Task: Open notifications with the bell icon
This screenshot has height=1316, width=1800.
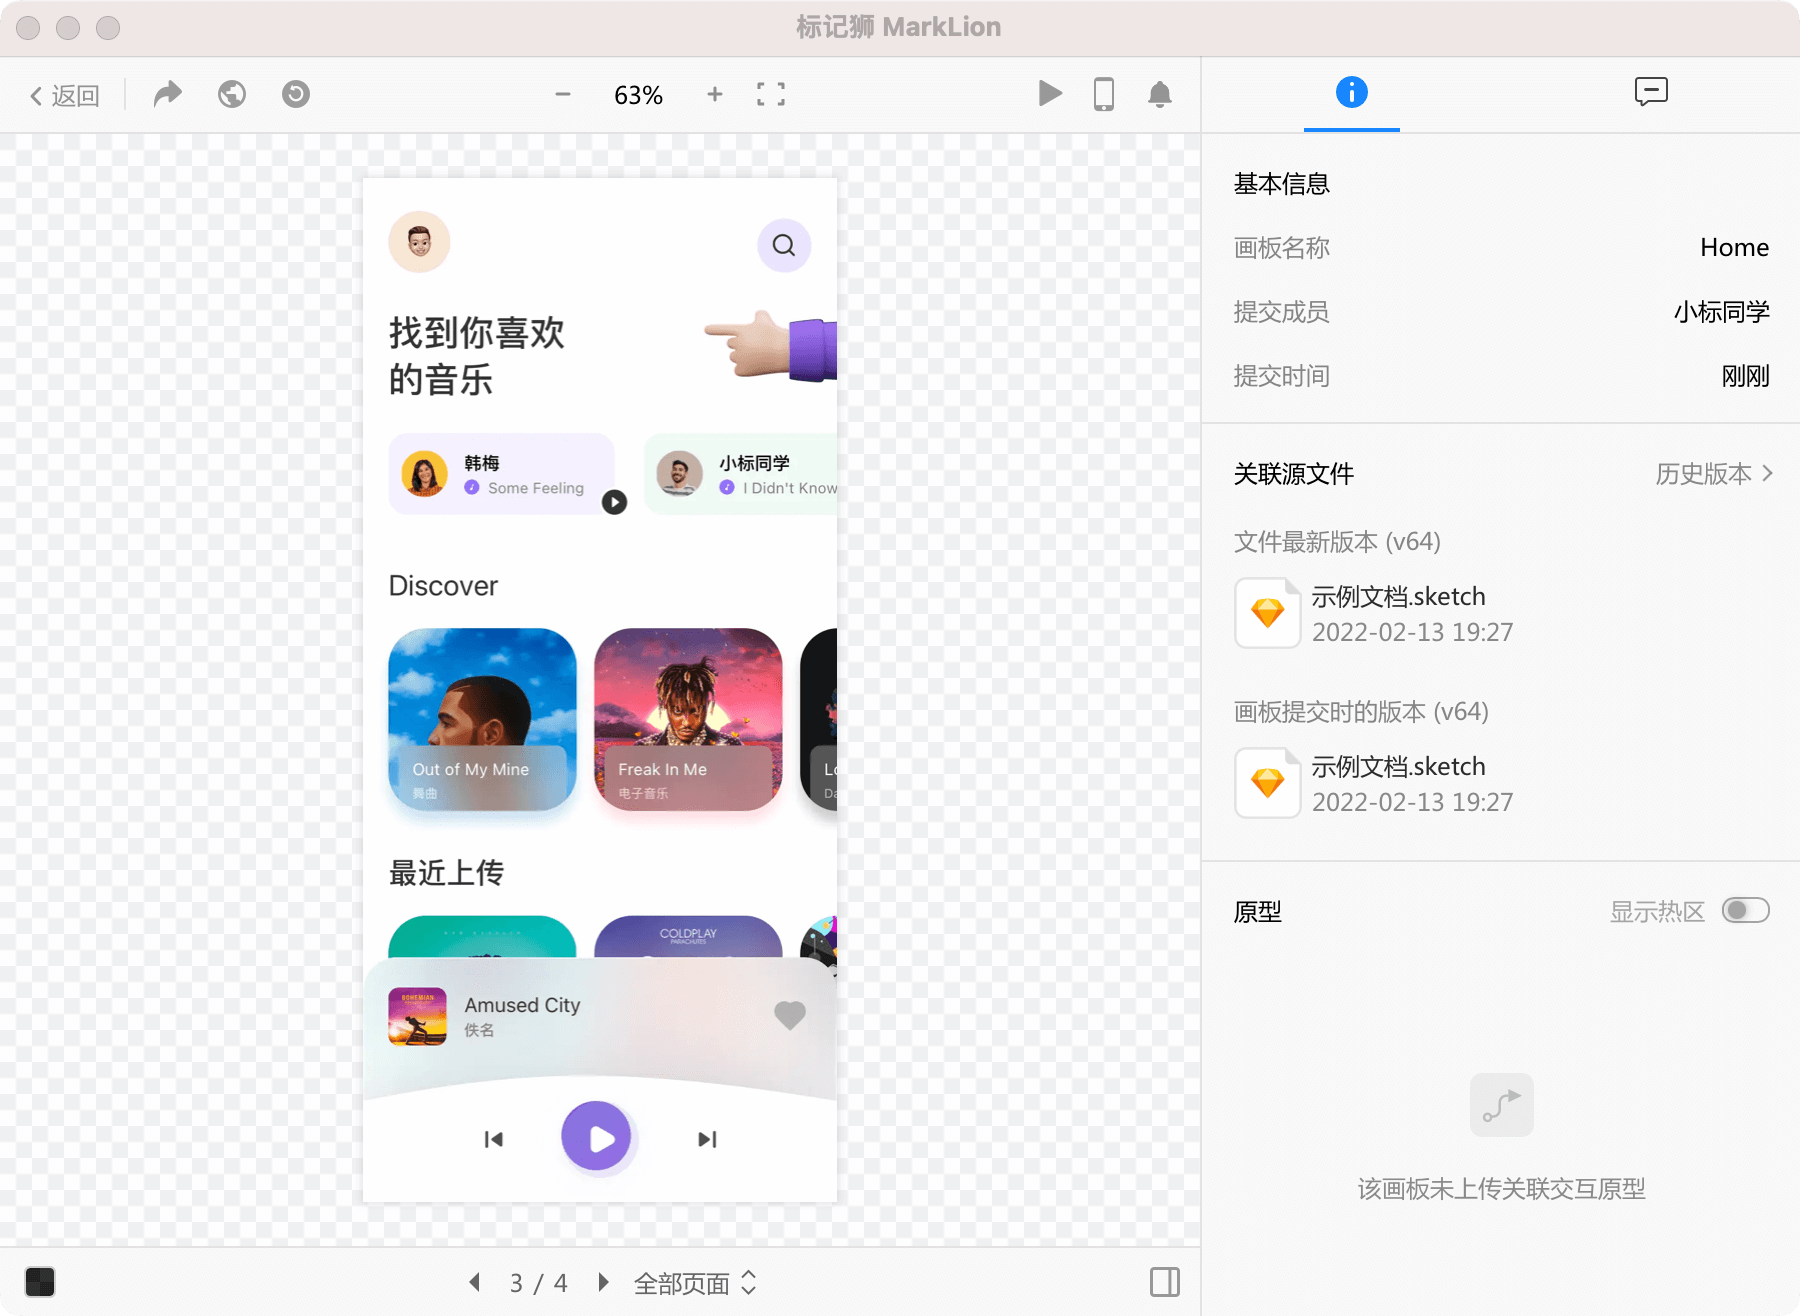Action: click(1160, 95)
